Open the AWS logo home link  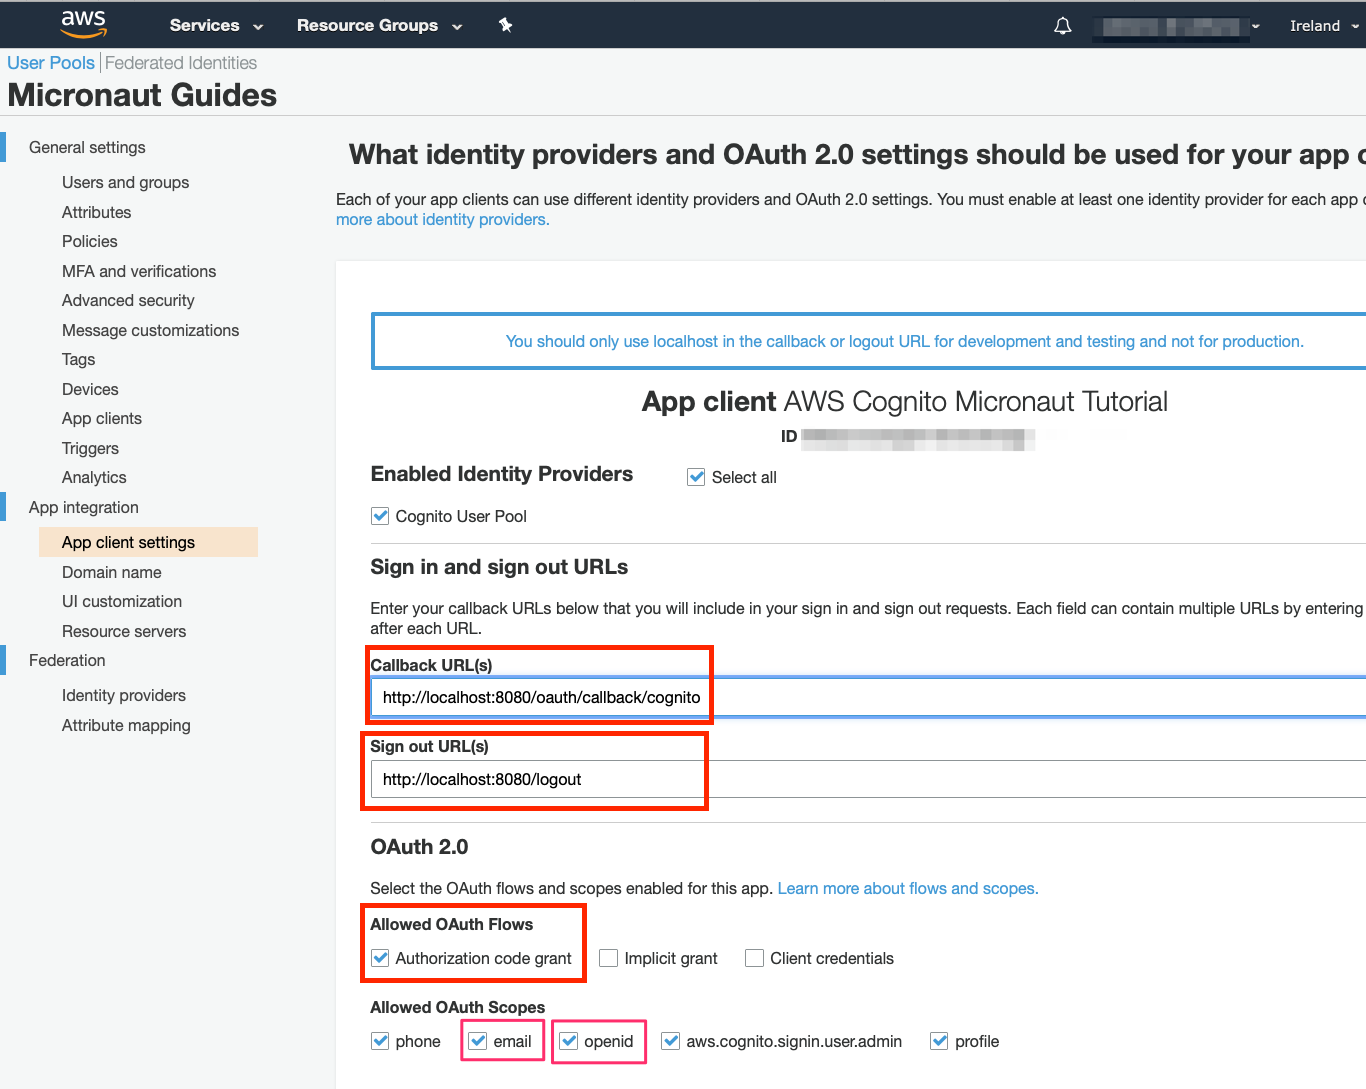click(x=83, y=24)
